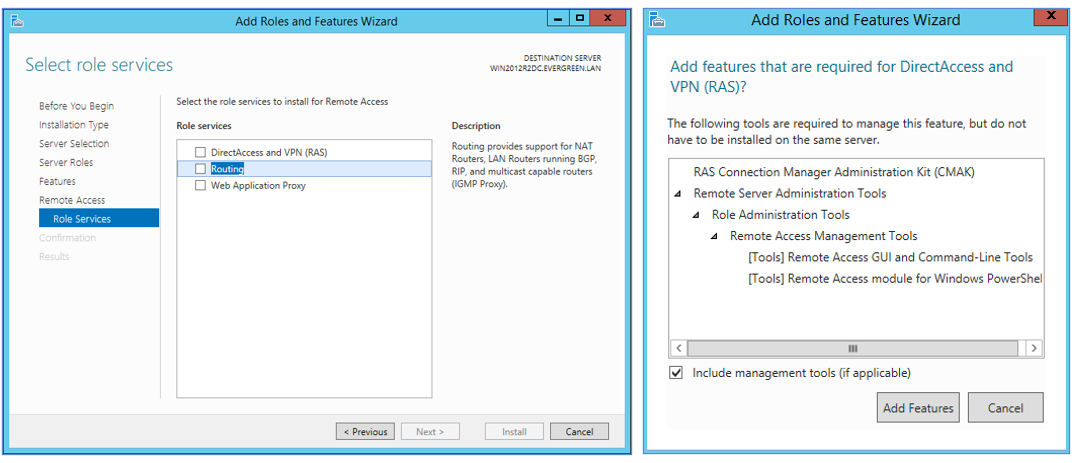The height and width of the screenshot is (463, 1075).
Task: Minimize the Select role services wizard window
Action: coord(558,19)
